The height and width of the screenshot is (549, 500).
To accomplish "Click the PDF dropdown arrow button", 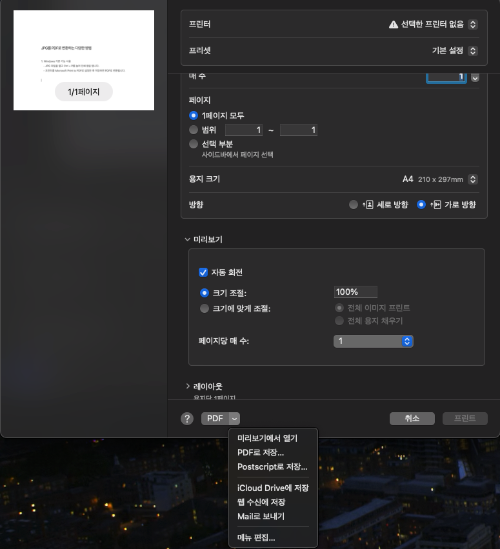I will pos(234,418).
